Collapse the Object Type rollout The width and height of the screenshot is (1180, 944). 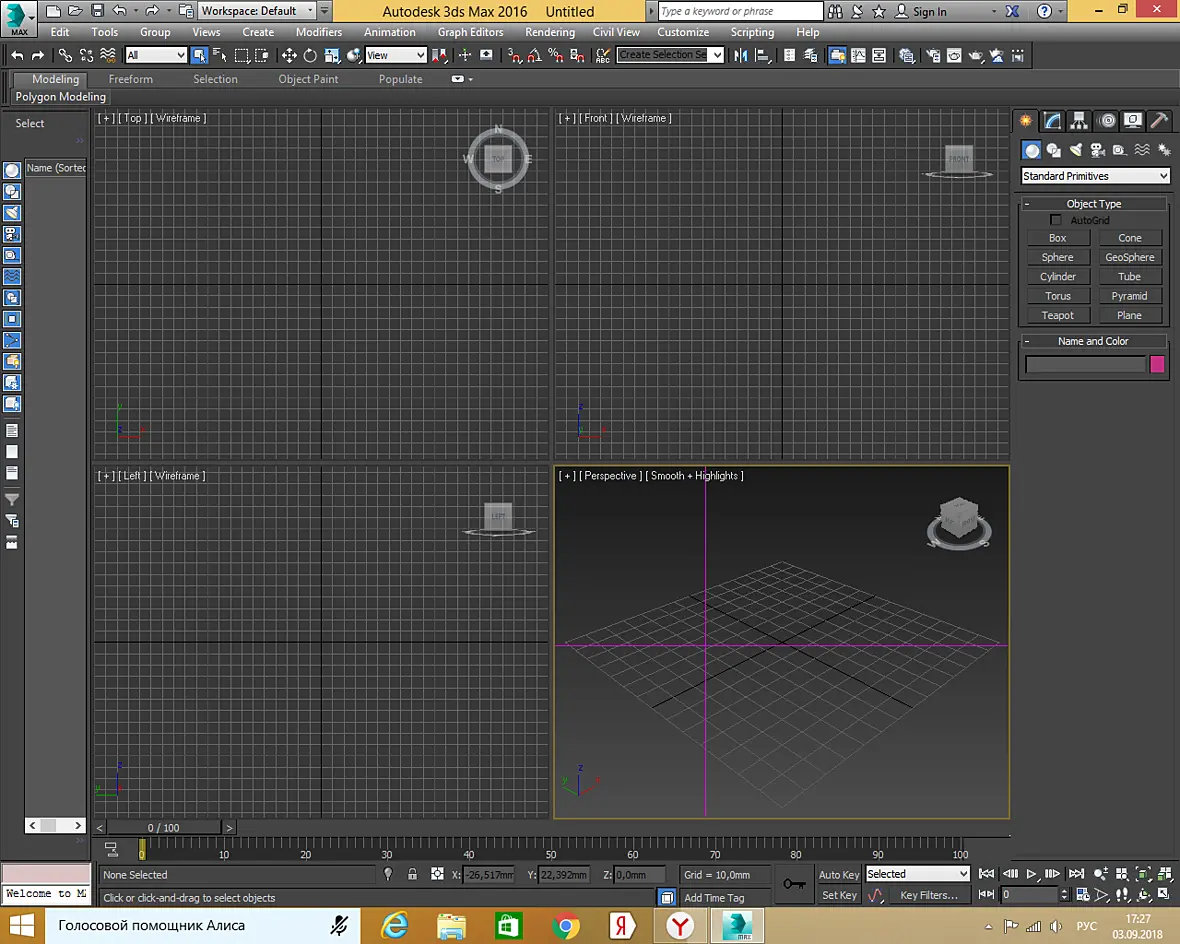(x=1093, y=203)
